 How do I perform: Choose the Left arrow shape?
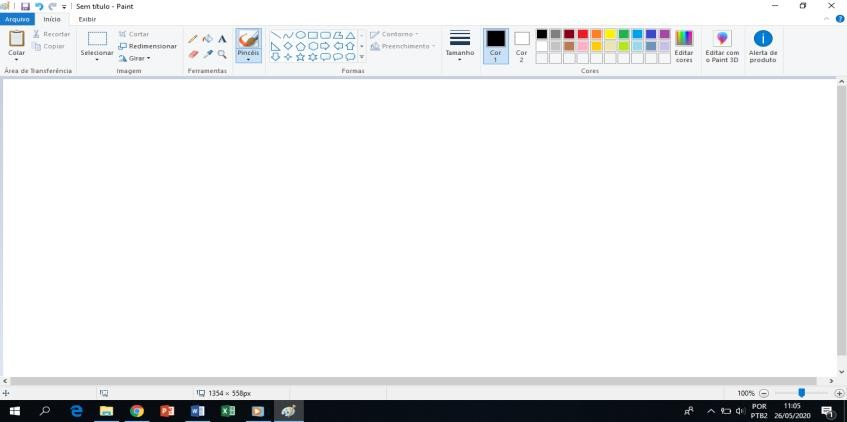pos(338,46)
